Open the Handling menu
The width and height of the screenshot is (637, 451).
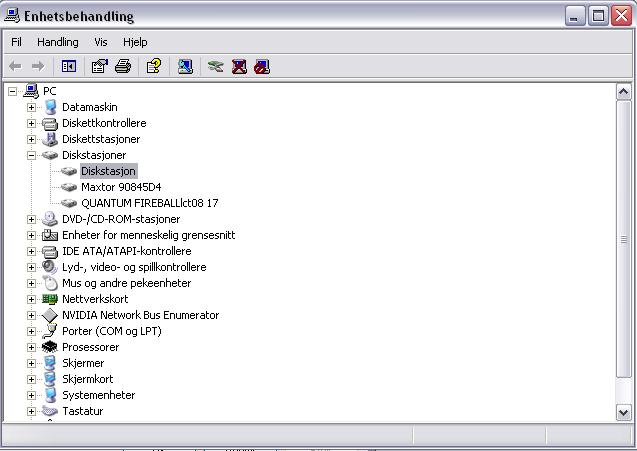coord(58,42)
